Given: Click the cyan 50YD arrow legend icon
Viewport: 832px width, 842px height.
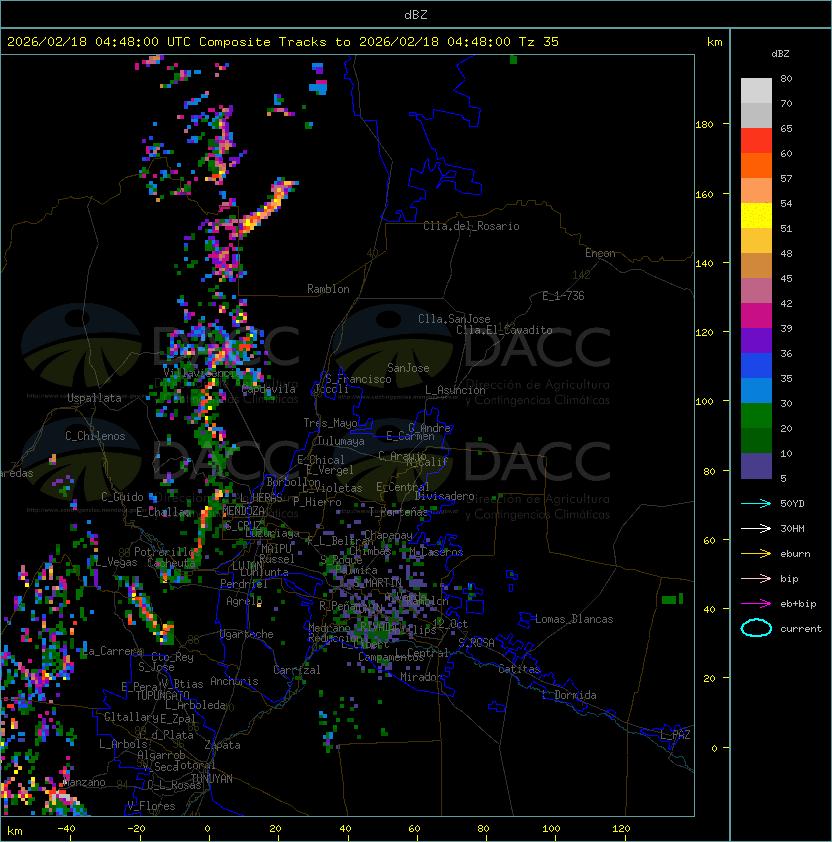Looking at the screenshot, I should click(x=756, y=503).
